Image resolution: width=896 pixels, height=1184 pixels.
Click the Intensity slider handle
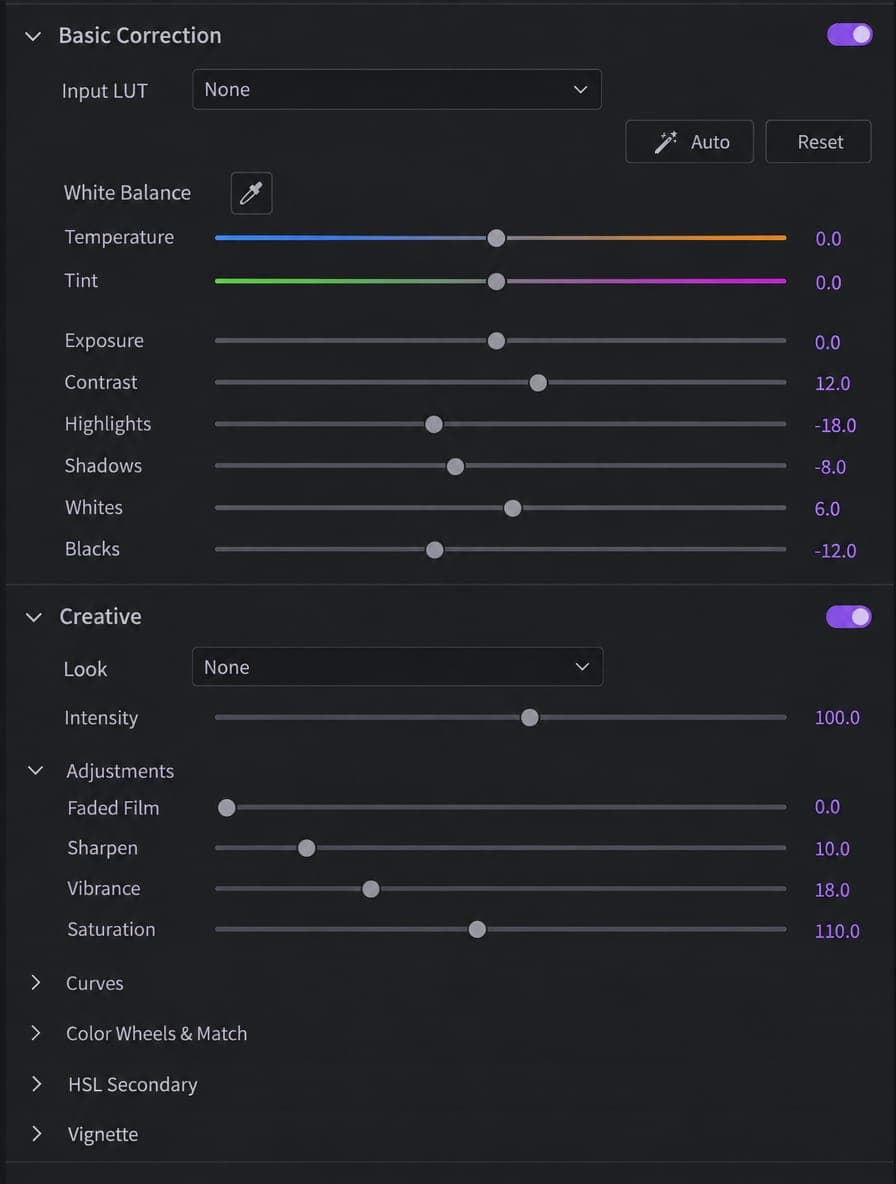pos(530,717)
